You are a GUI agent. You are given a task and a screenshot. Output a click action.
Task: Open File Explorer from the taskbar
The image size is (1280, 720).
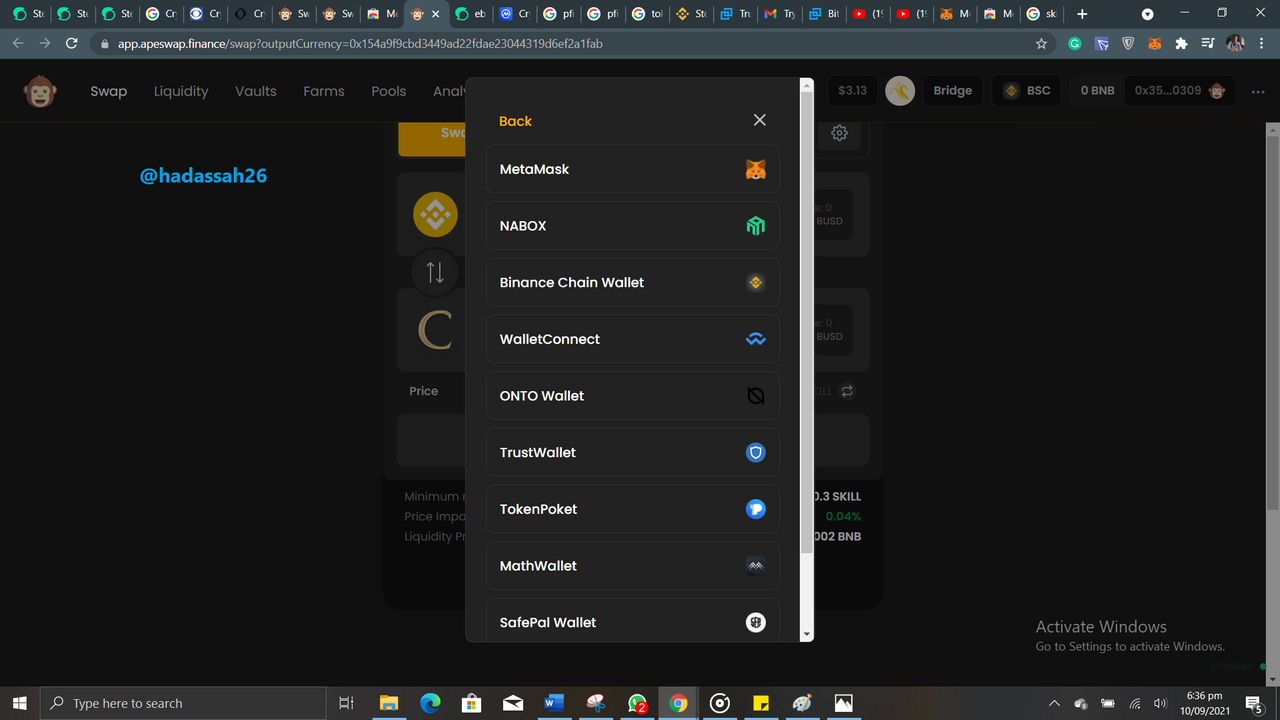tap(389, 703)
